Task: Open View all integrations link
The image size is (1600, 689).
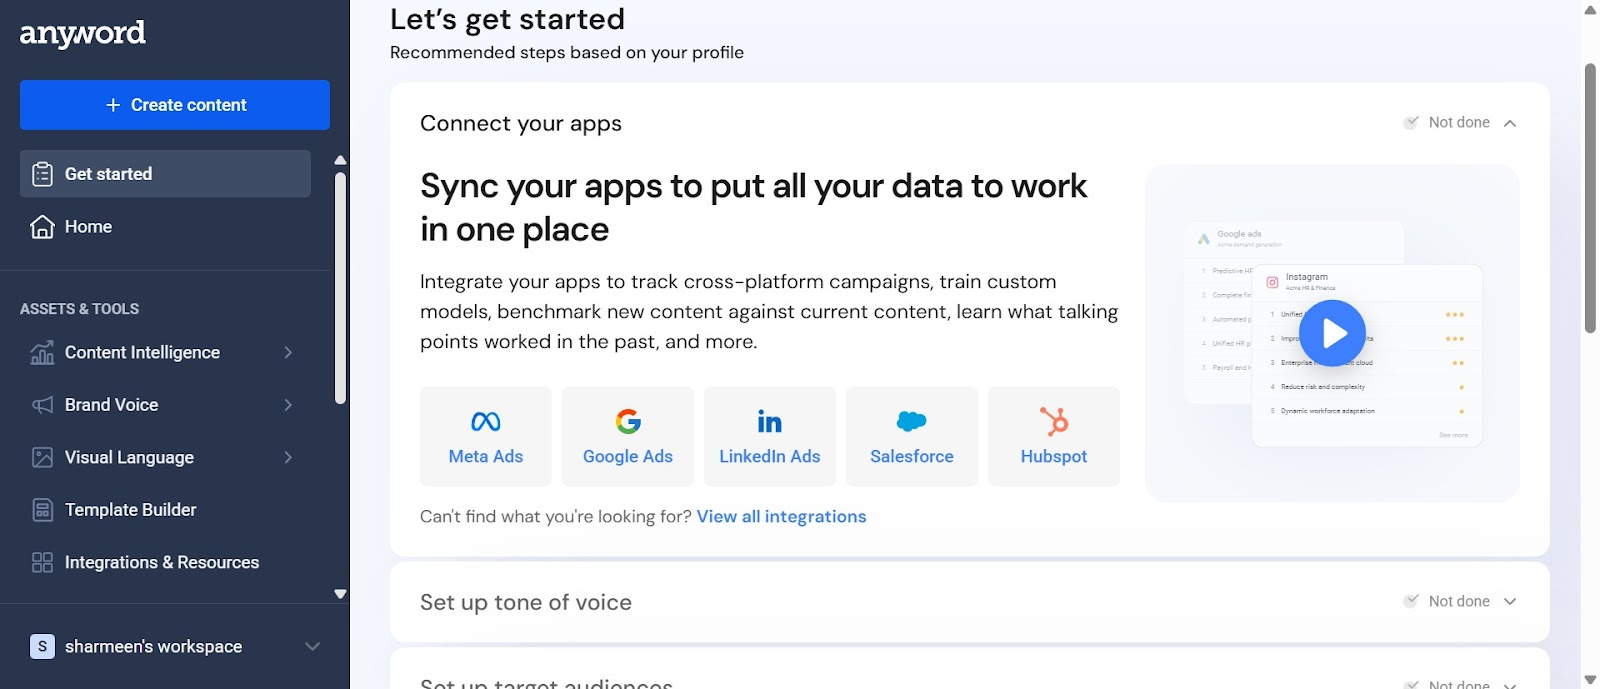Action: tap(782, 517)
